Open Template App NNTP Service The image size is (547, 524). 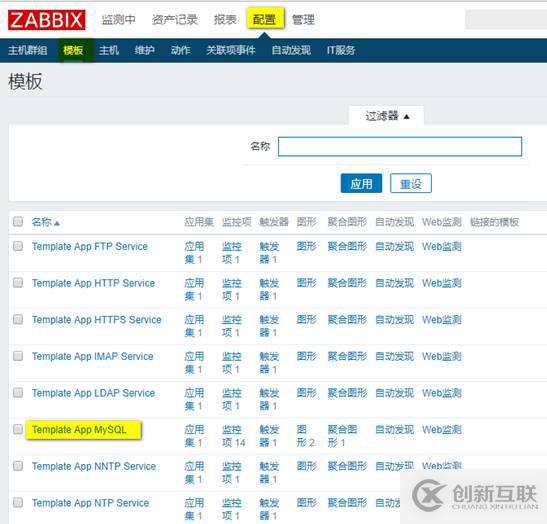click(x=94, y=466)
